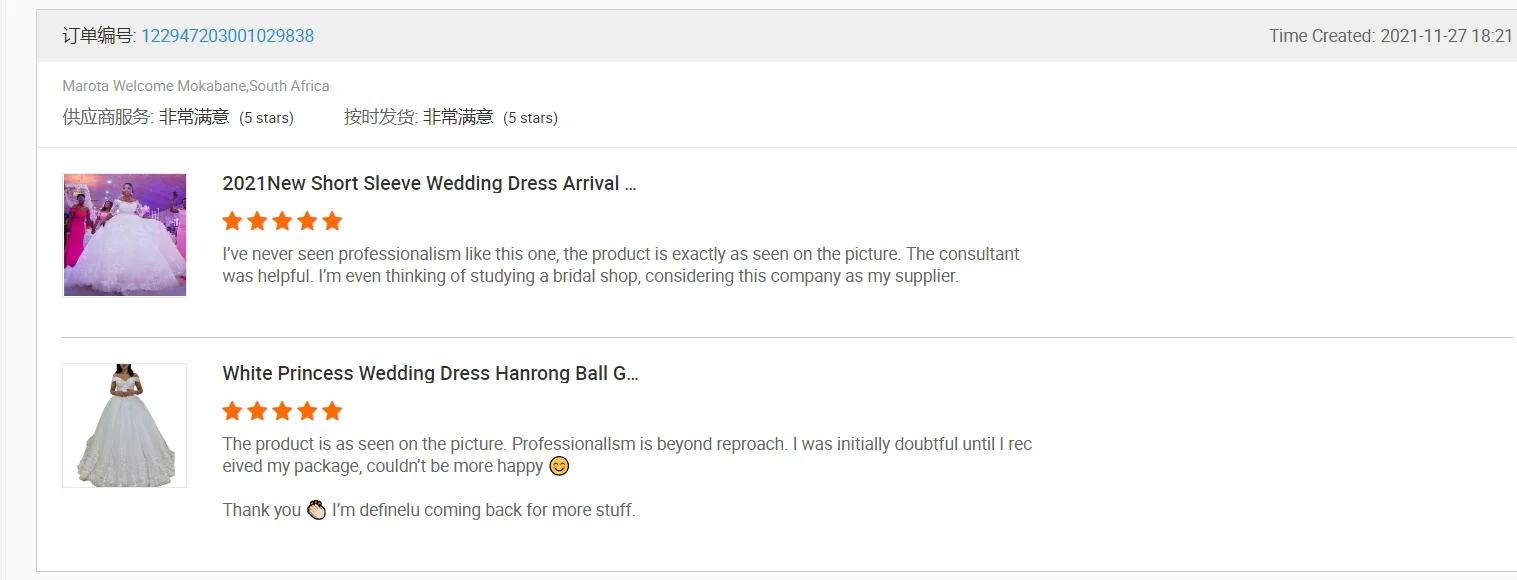
Task: Click fifth star of Short Sleeve dress rating
Action: [x=332, y=221]
